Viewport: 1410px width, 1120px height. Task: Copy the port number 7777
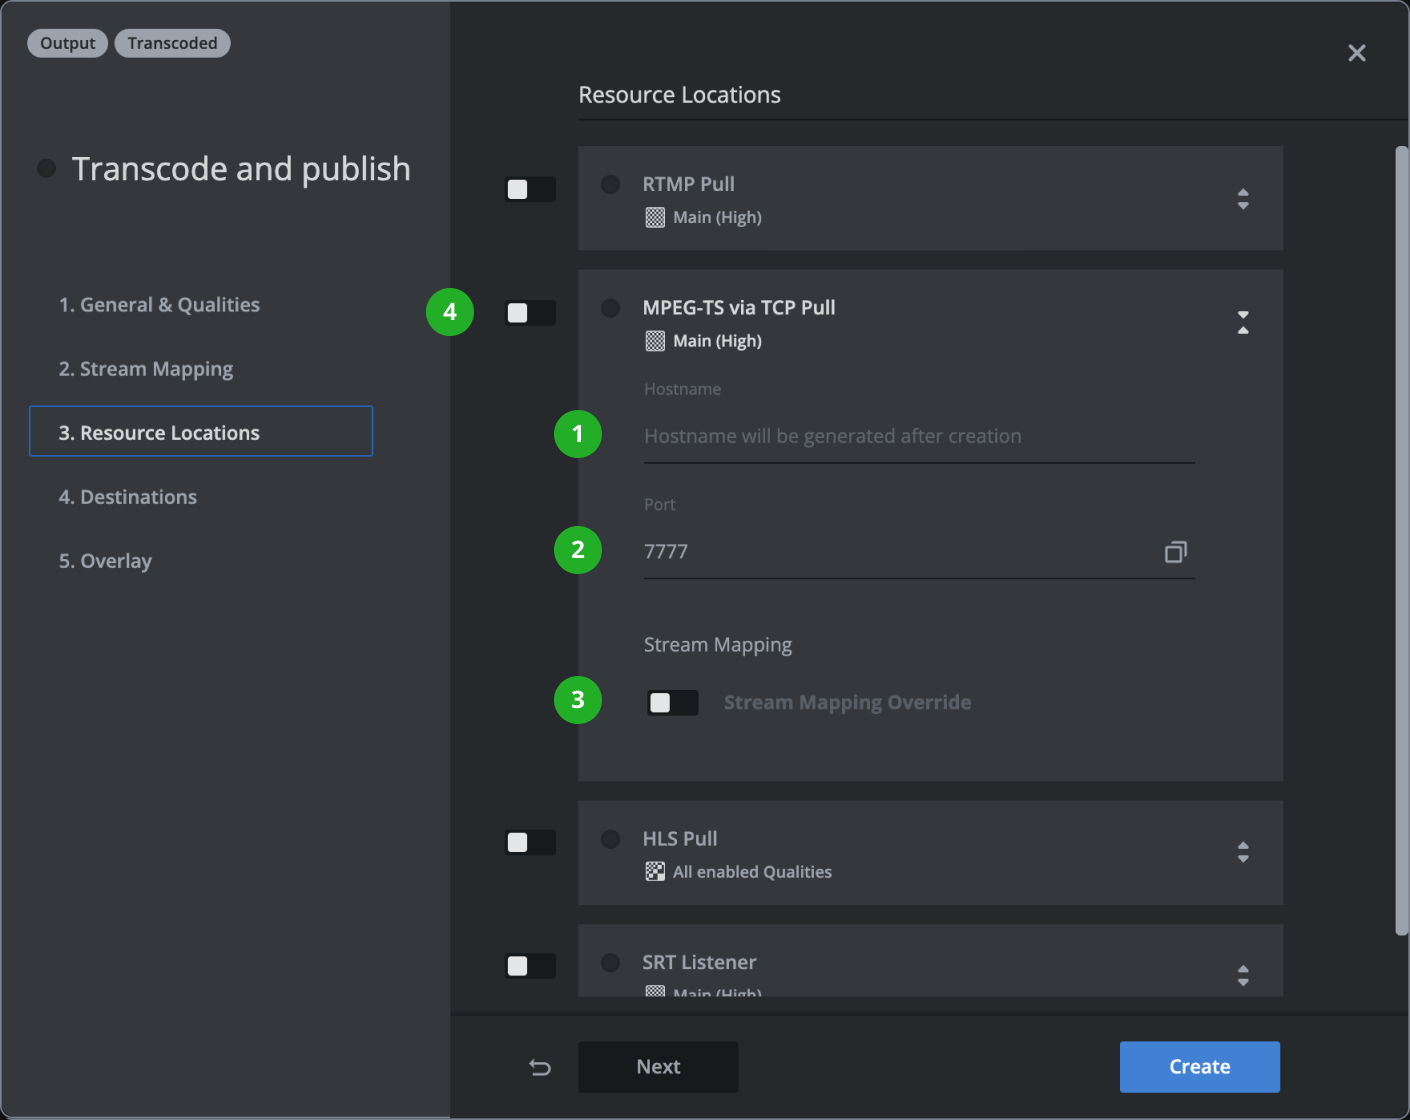pos(1175,552)
